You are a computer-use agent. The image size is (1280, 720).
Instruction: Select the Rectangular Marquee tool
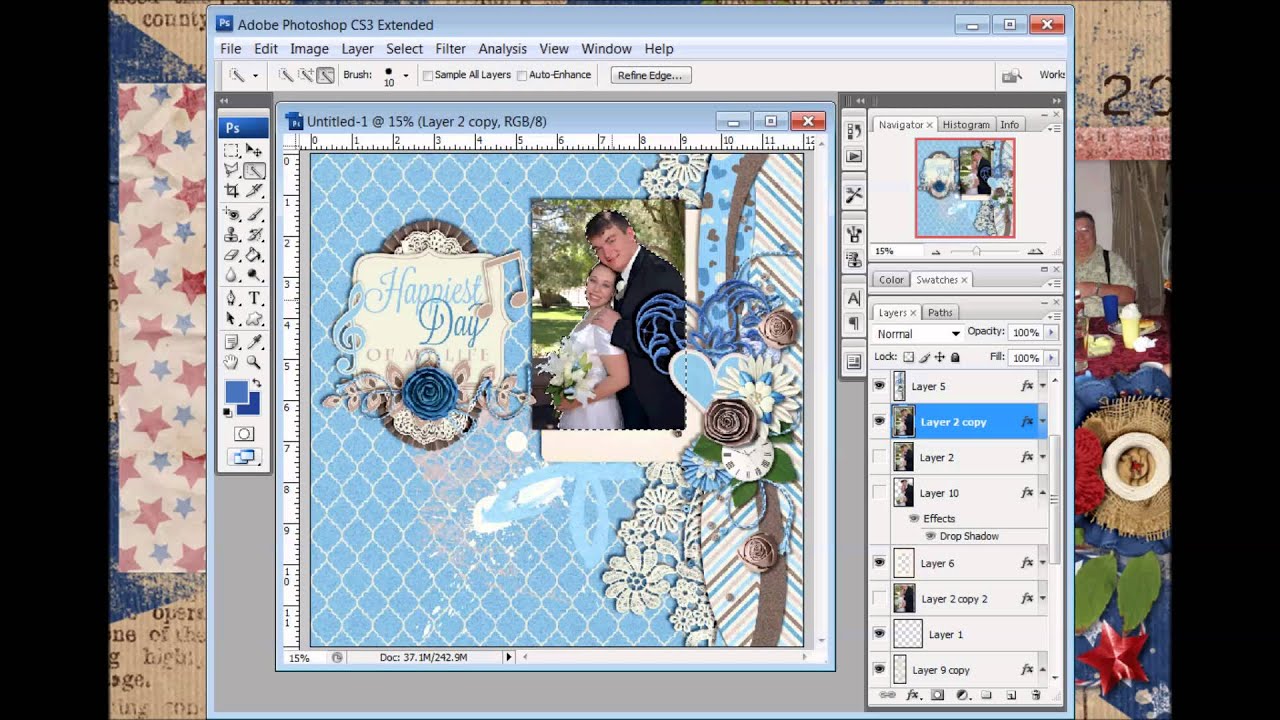coord(232,151)
